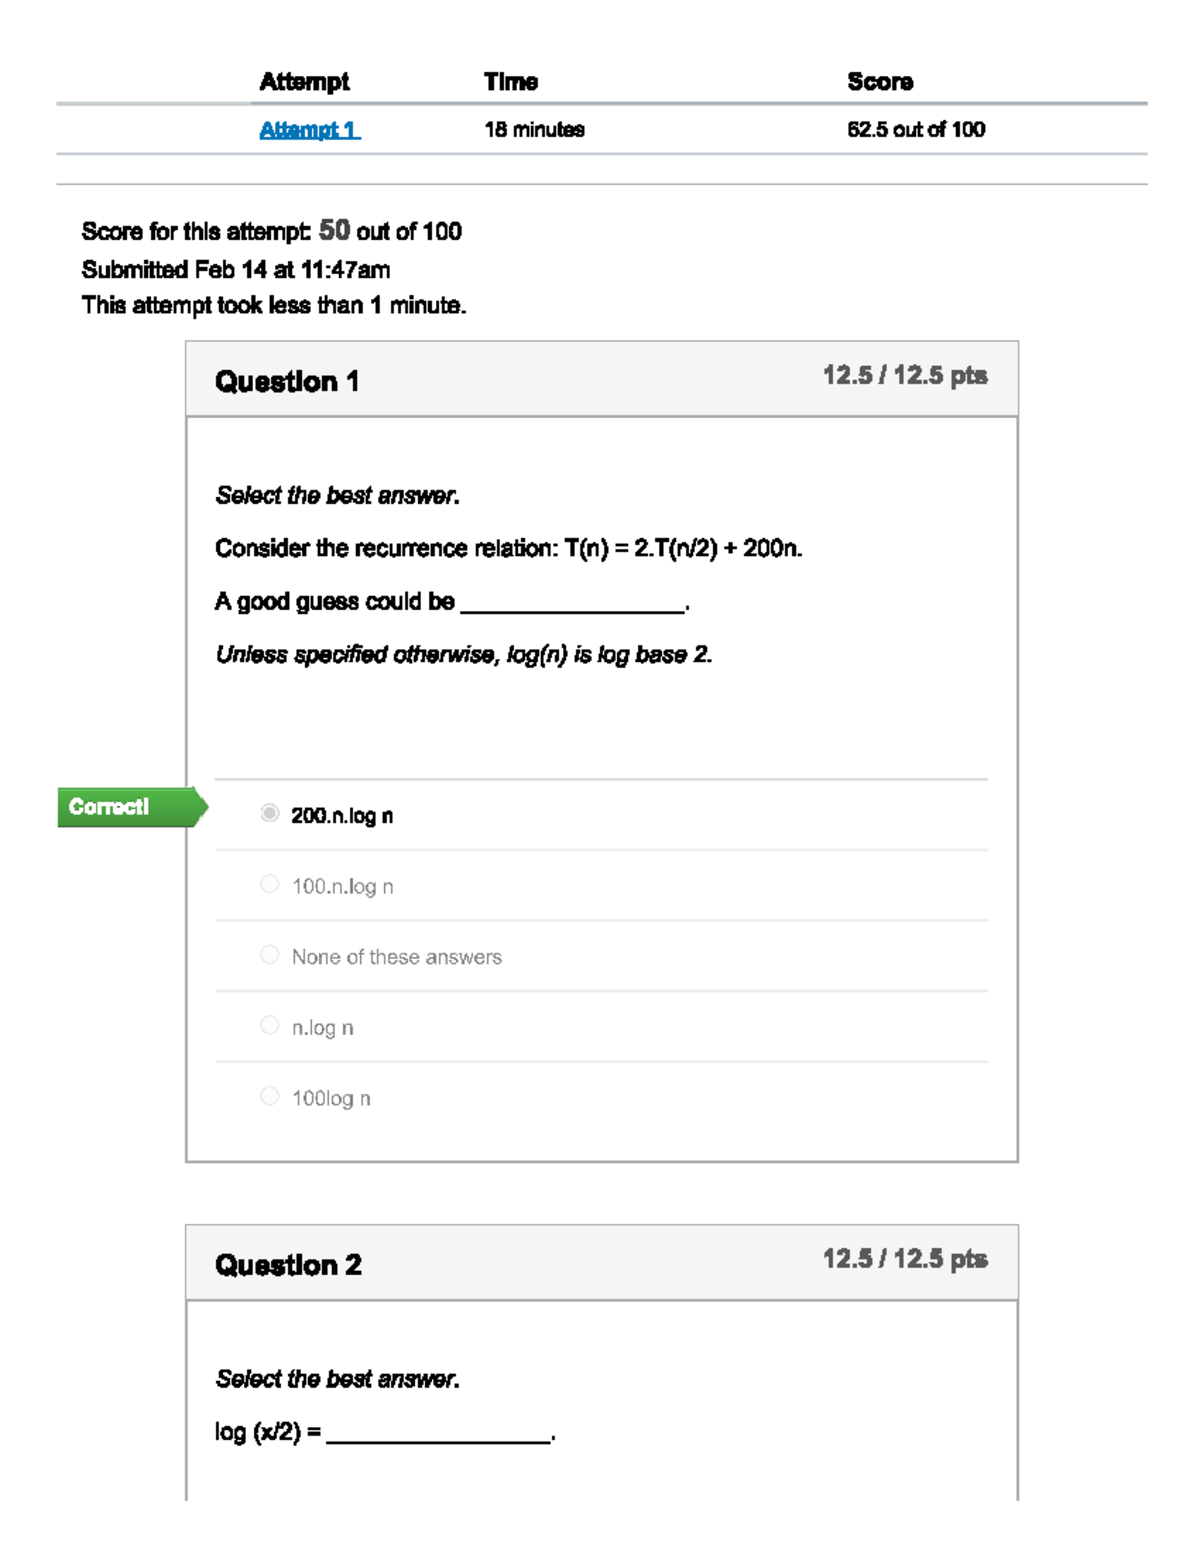Viewport: 1200px width, 1553px height.
Task: Select the "n.log n" answer choice
Action: pyautogui.click(x=268, y=1025)
